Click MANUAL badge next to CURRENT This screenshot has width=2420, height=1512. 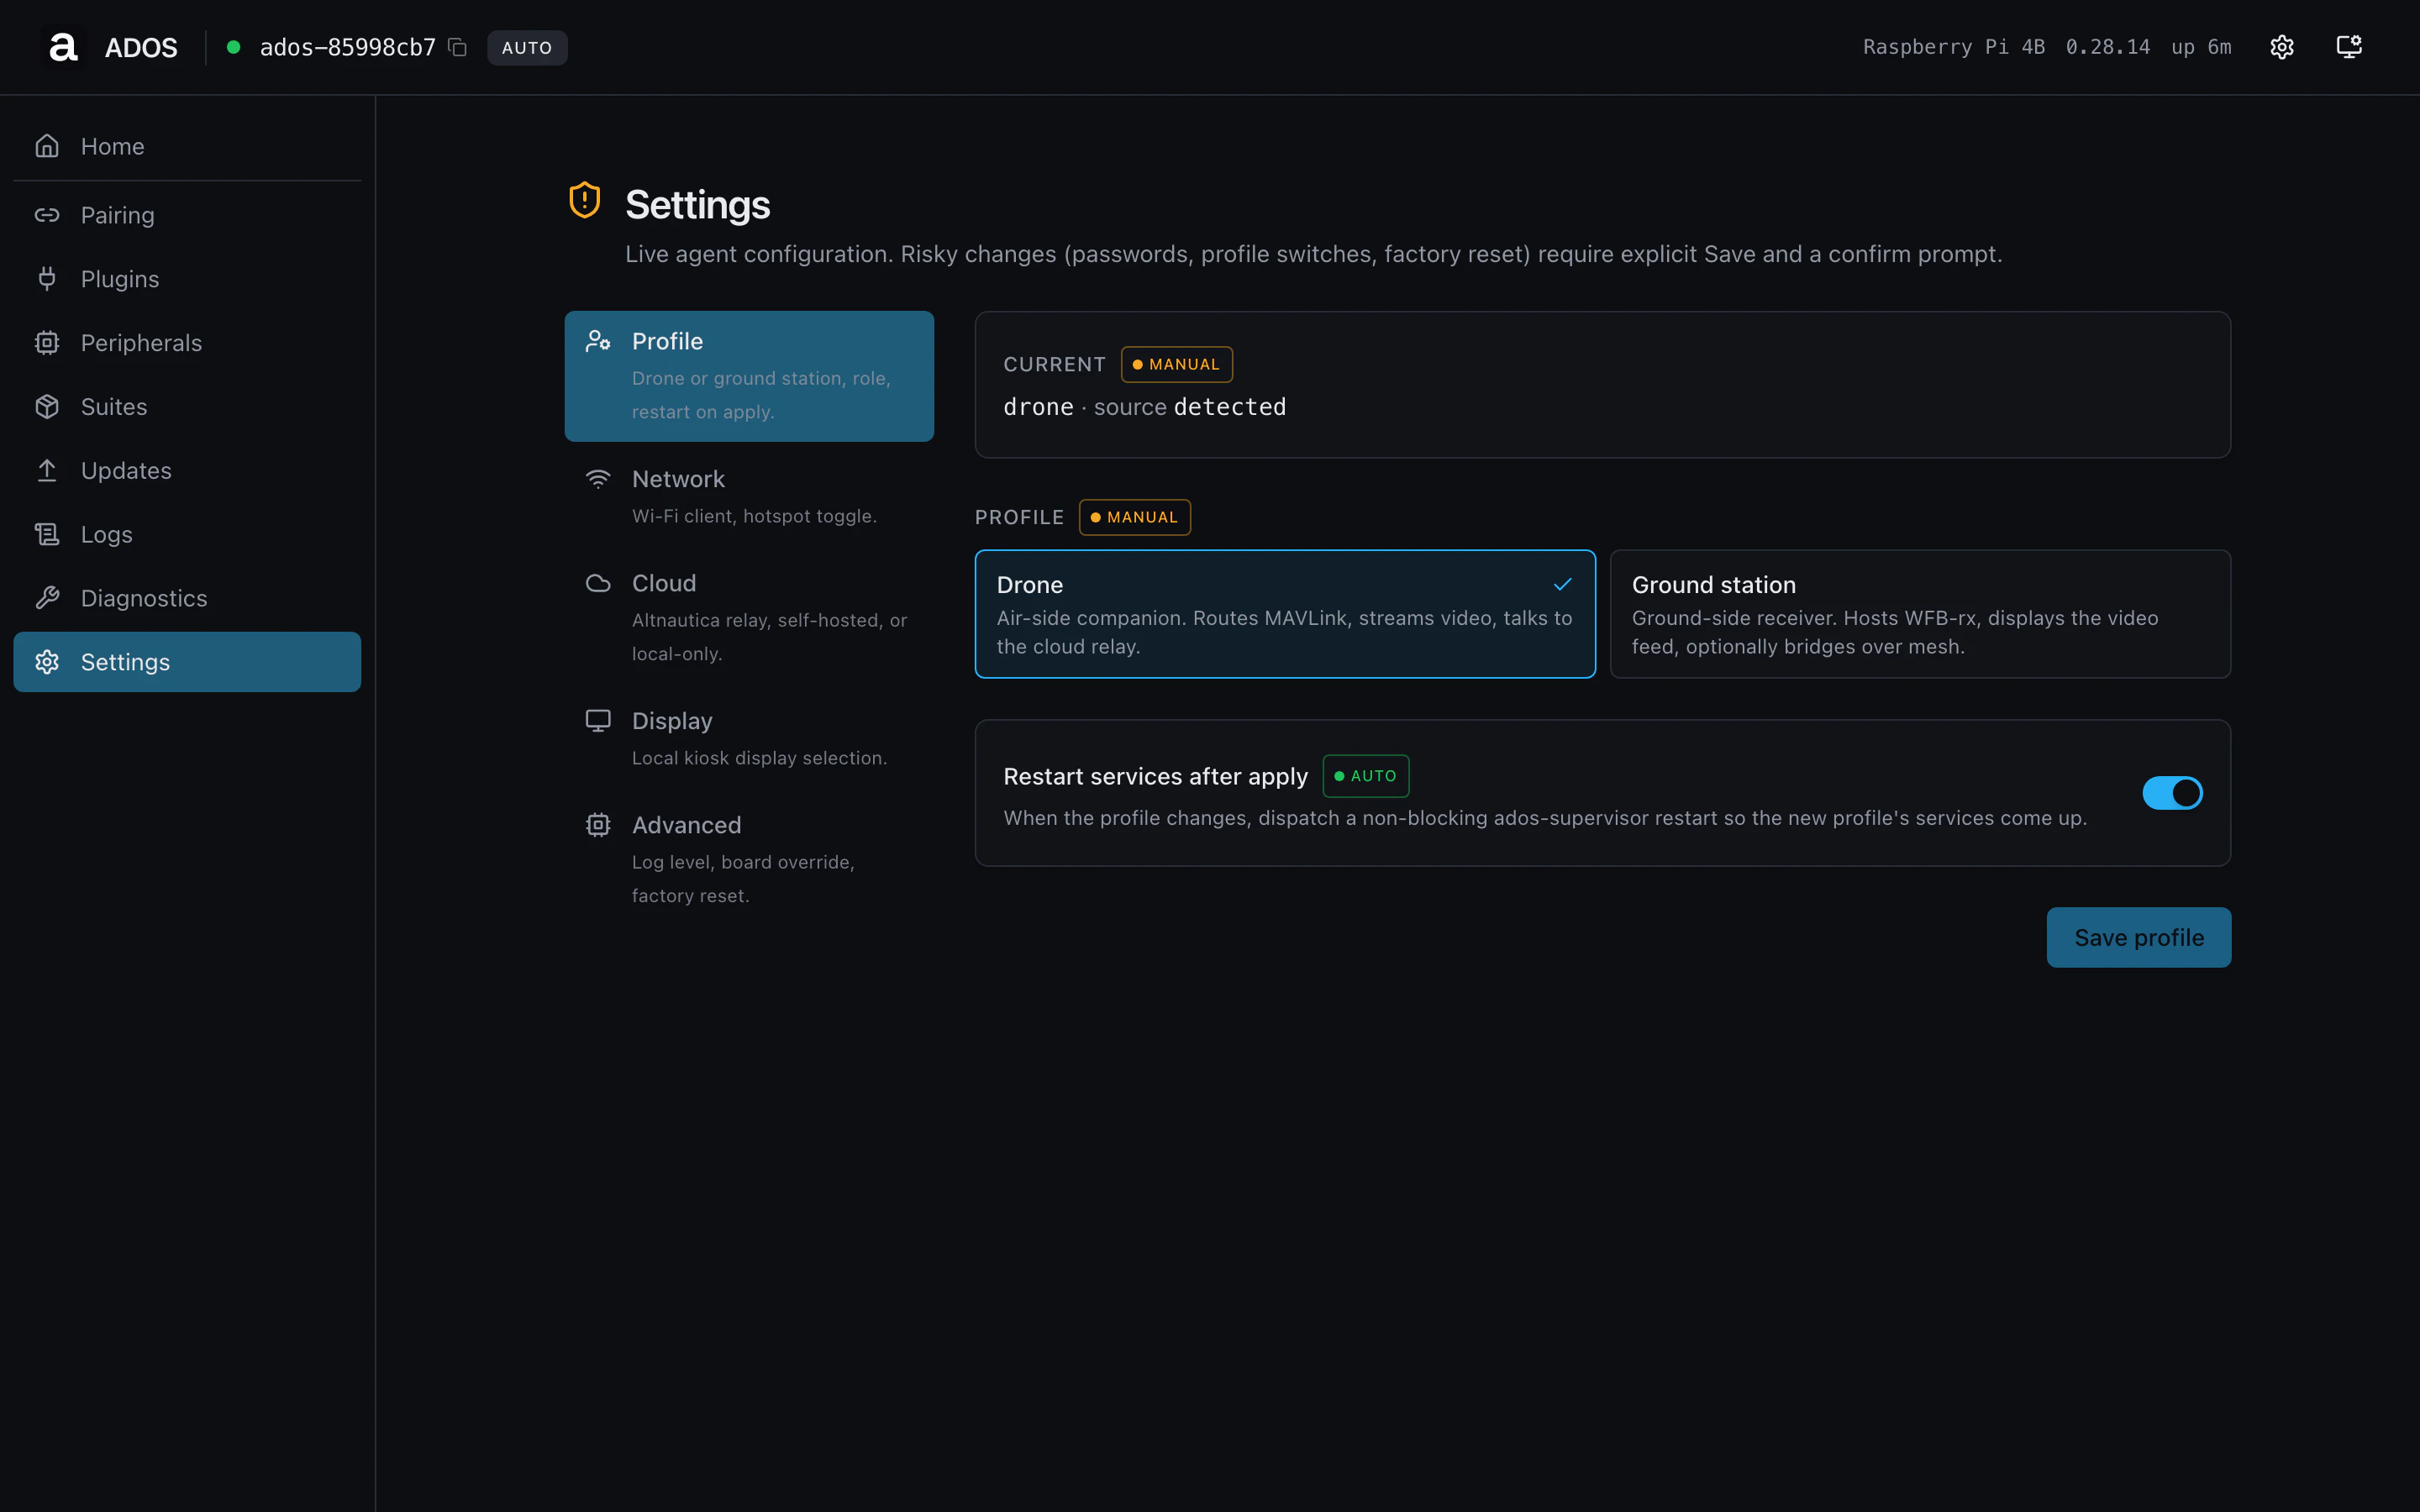click(1176, 364)
